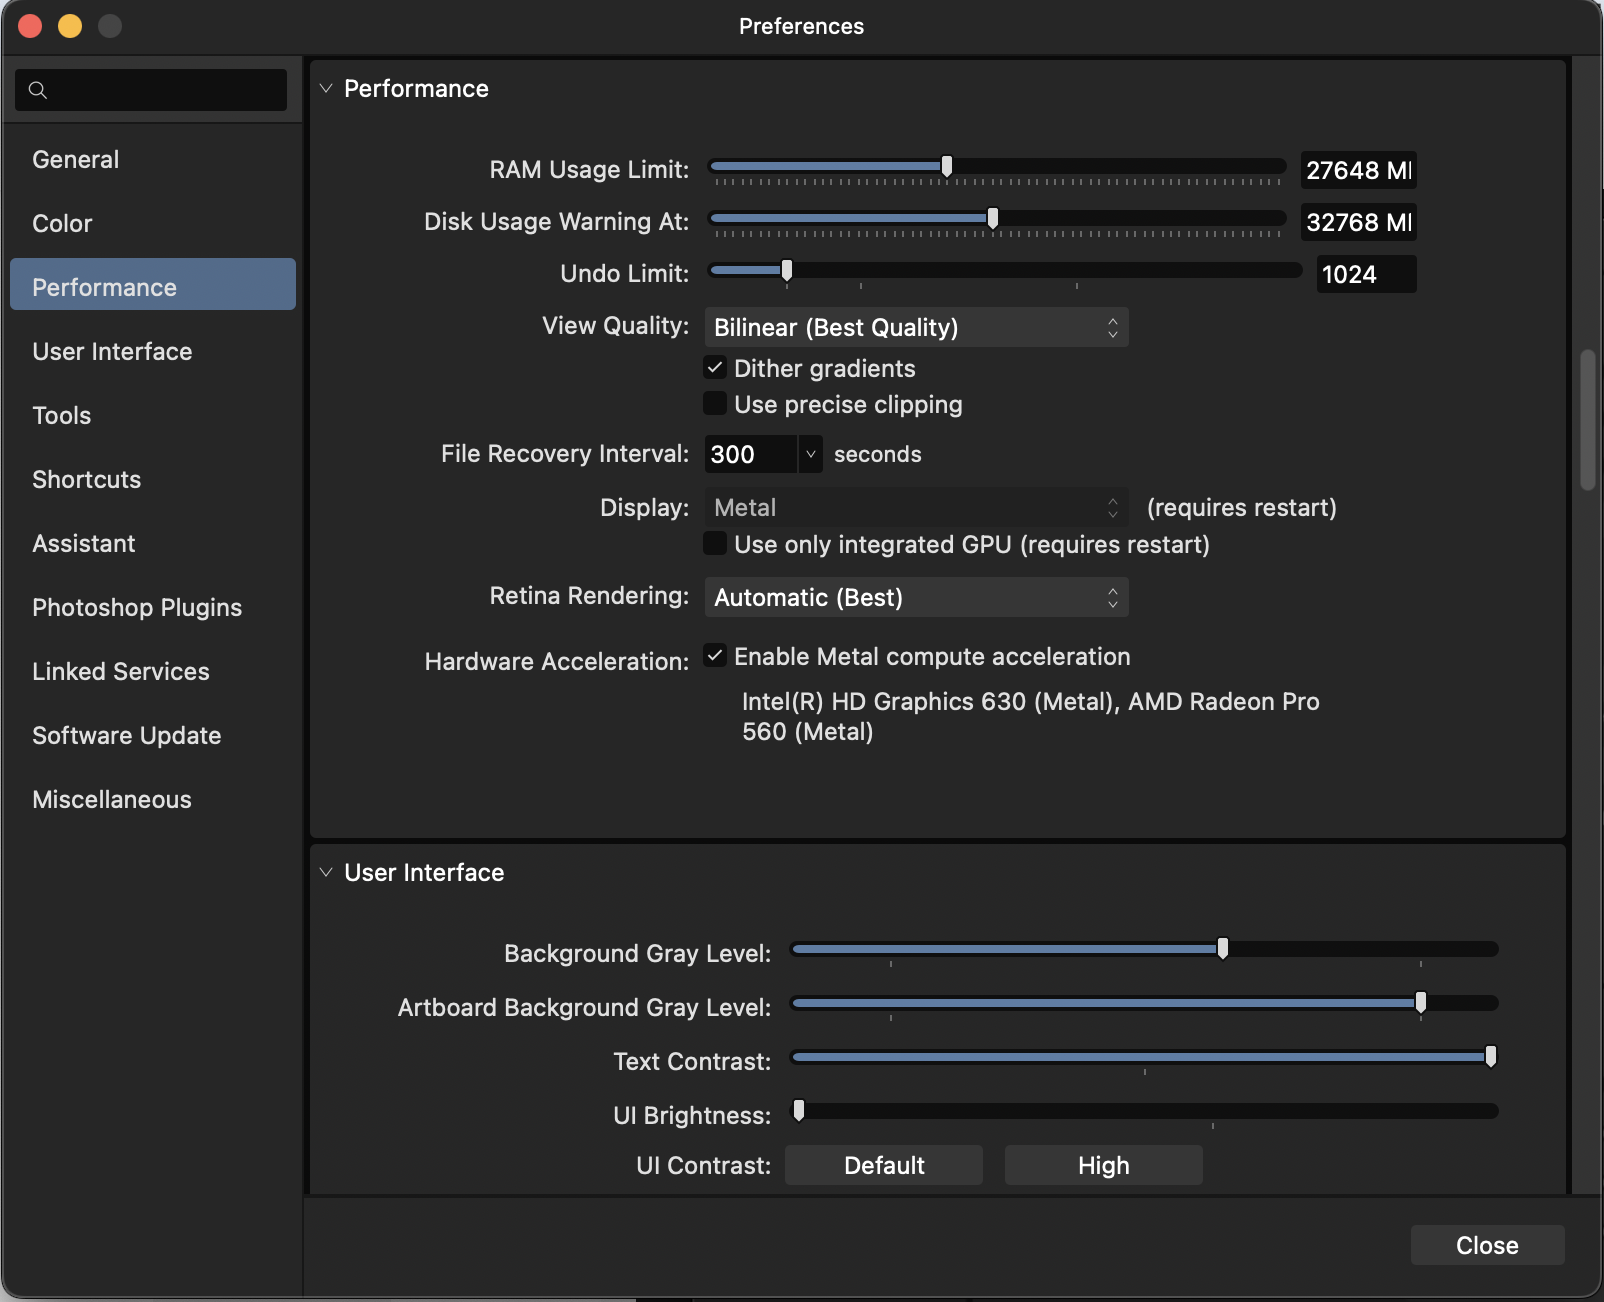Click the Text Contrast slider handle

click(x=1490, y=1057)
